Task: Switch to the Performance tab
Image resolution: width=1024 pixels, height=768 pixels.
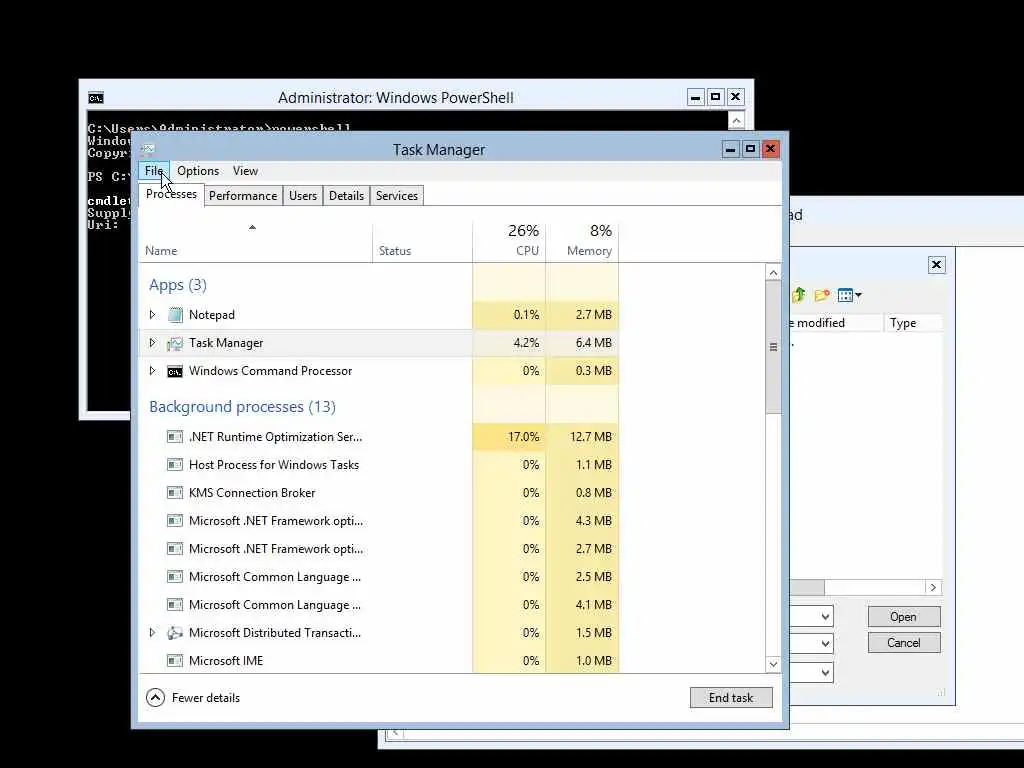Action: point(243,196)
